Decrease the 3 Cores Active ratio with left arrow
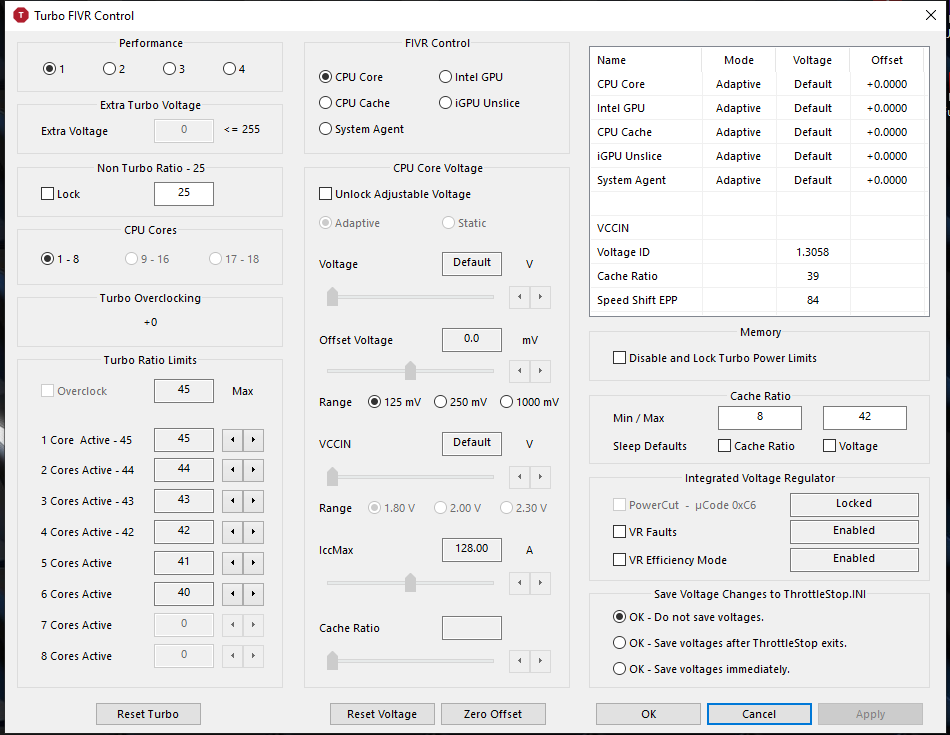950x735 pixels. (x=233, y=501)
